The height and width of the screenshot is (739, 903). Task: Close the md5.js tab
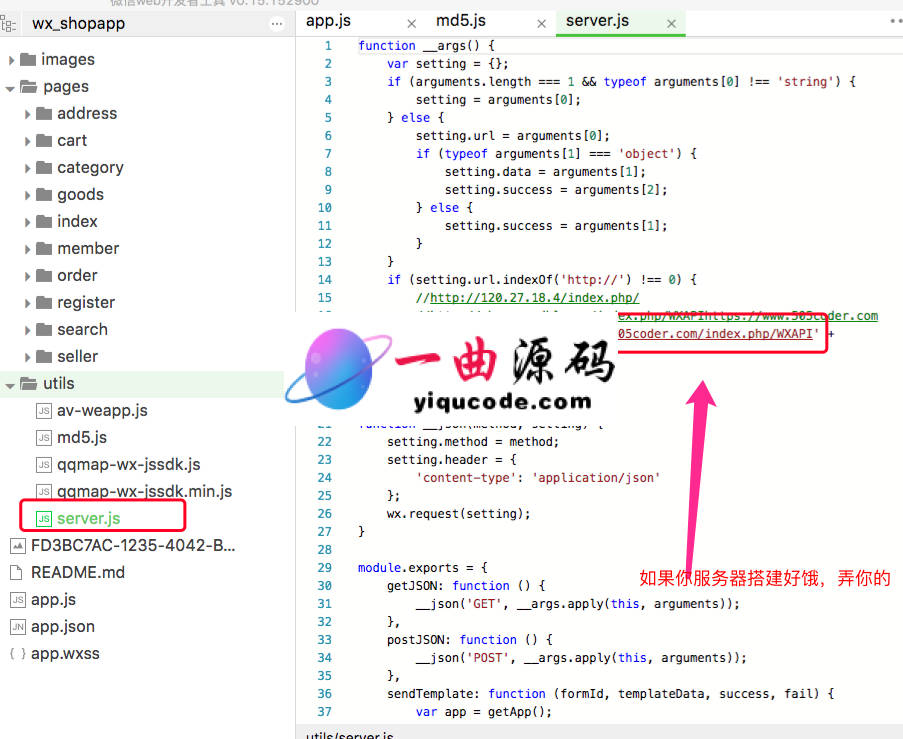pos(541,24)
